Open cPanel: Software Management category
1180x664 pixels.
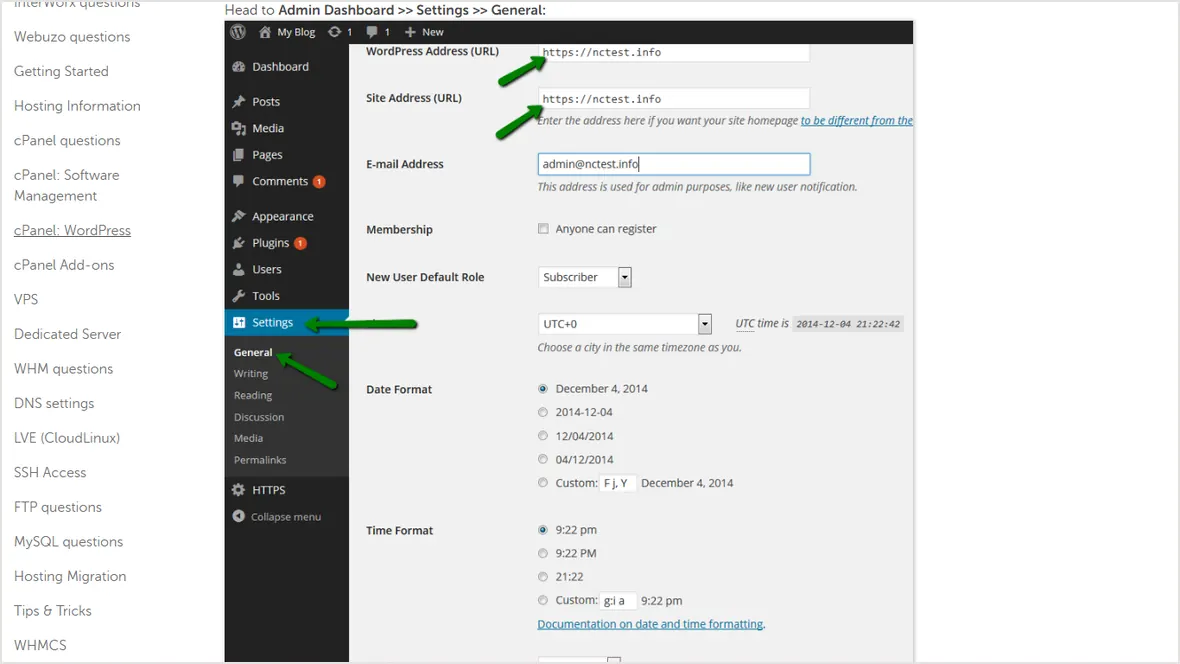(66, 185)
